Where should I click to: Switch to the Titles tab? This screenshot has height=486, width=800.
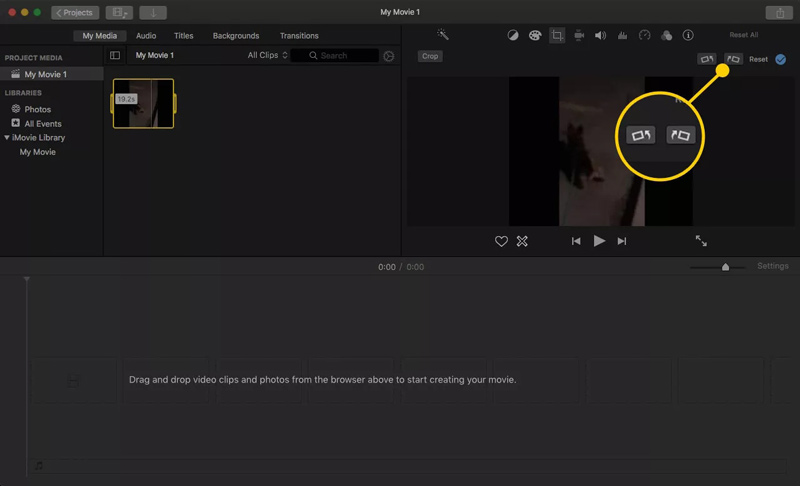point(184,36)
